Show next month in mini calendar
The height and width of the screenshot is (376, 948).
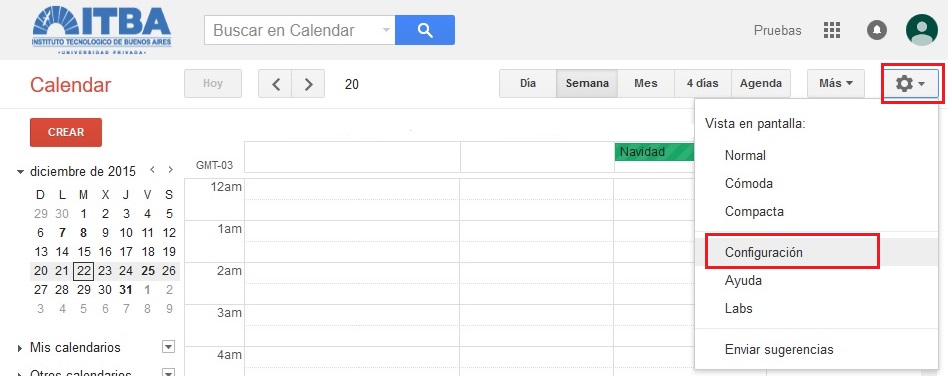[x=171, y=170]
